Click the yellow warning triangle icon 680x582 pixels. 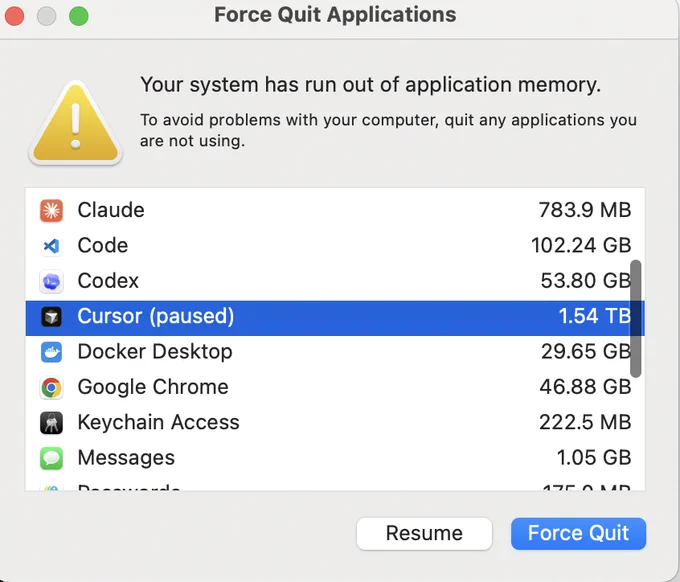[75, 123]
